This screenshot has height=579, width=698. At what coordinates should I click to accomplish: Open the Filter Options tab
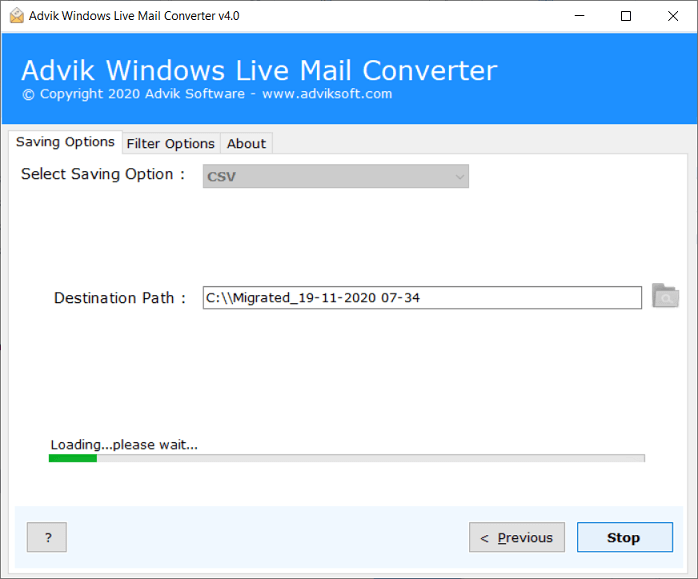[171, 144]
